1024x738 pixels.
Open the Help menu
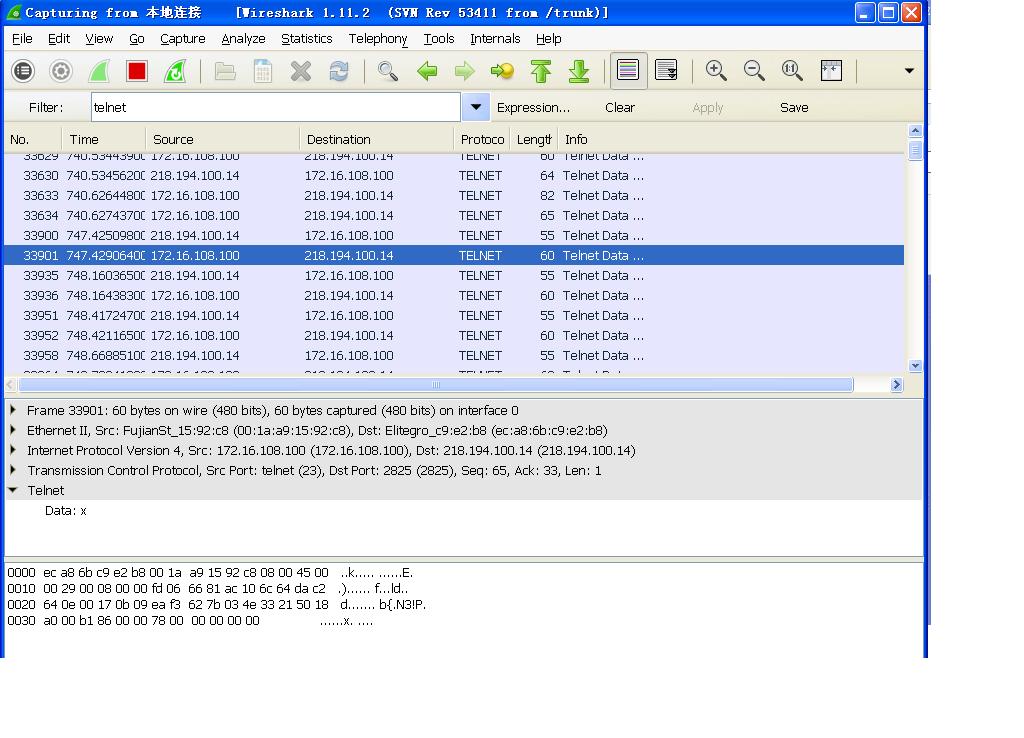pos(549,39)
